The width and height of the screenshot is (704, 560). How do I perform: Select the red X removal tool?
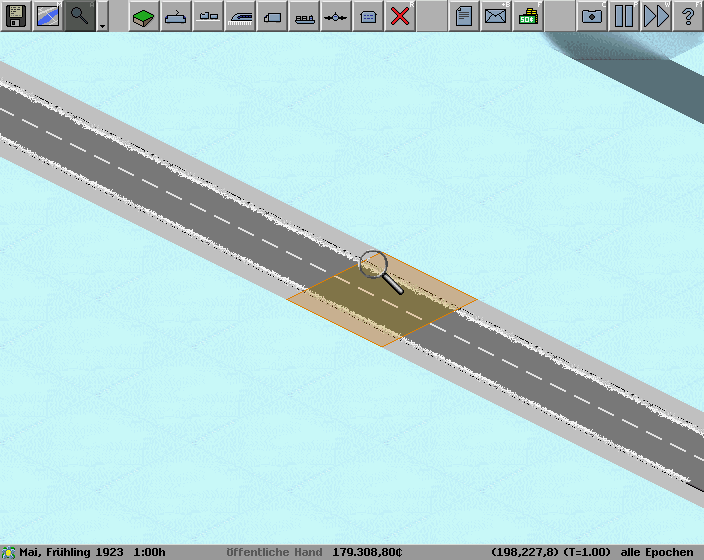(400, 16)
